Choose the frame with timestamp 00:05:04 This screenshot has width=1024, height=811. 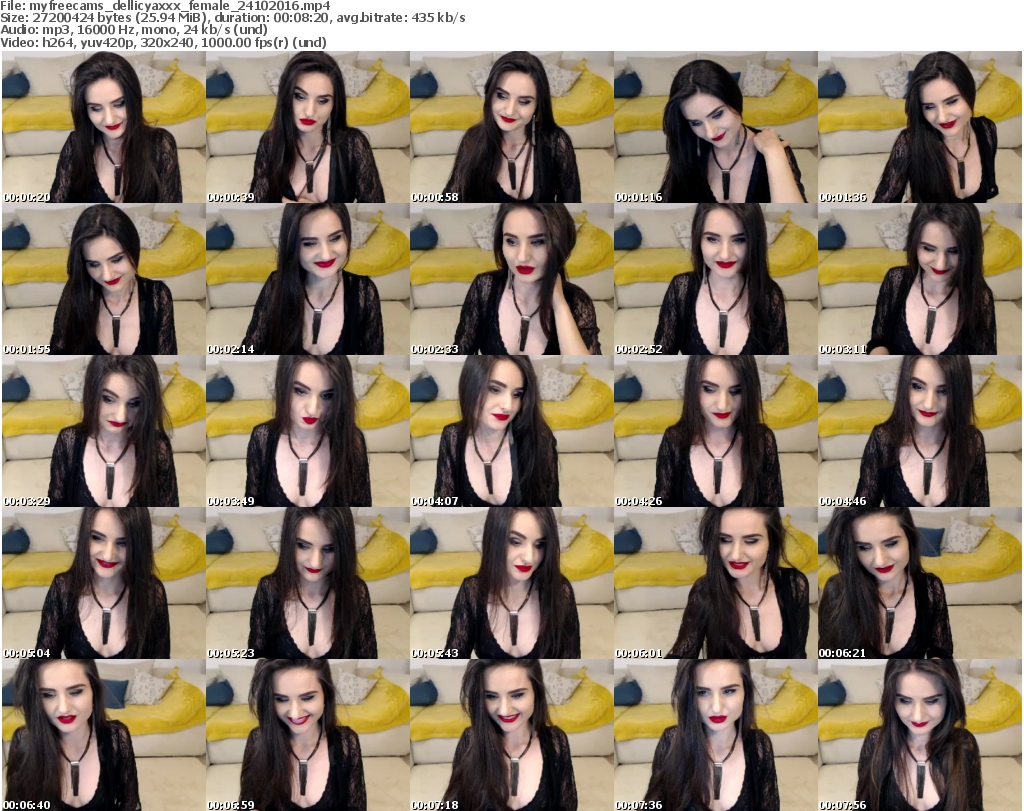tap(104, 583)
